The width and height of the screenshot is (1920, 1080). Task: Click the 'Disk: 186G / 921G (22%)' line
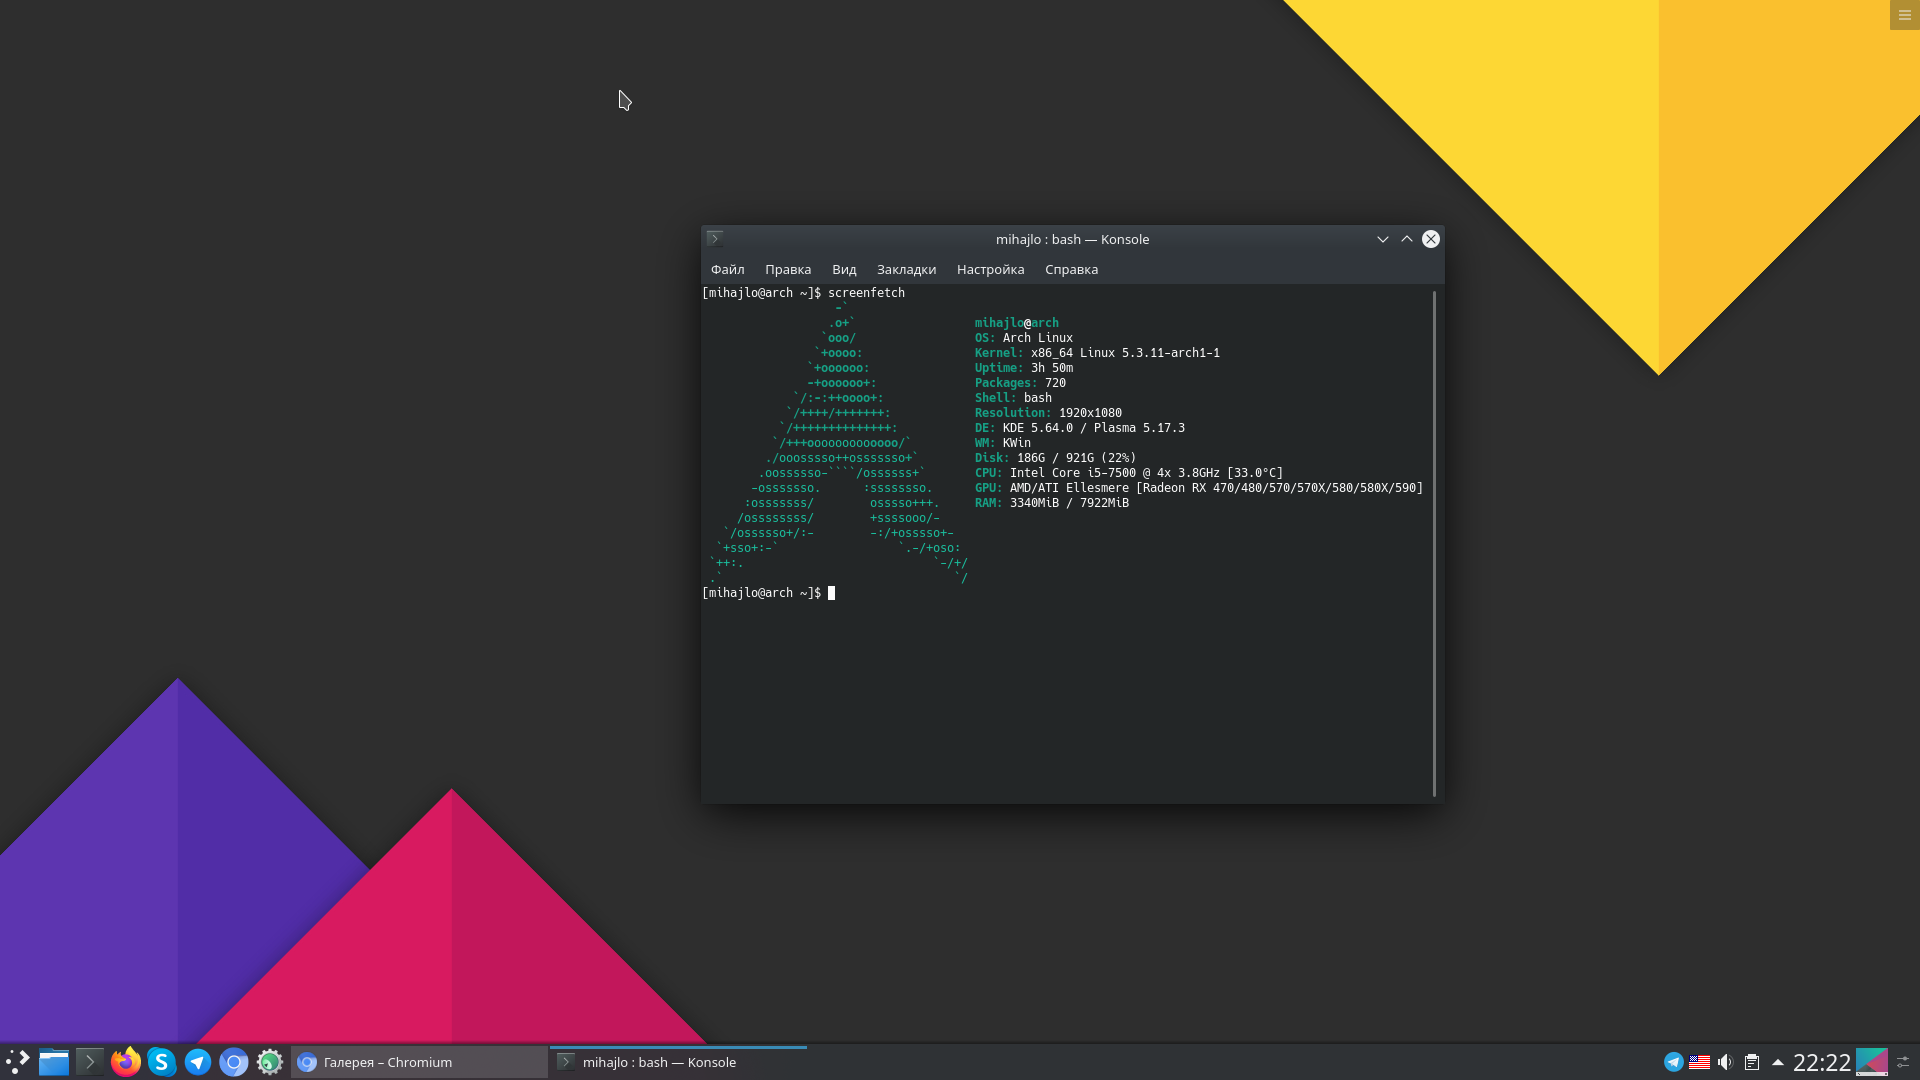click(1055, 458)
